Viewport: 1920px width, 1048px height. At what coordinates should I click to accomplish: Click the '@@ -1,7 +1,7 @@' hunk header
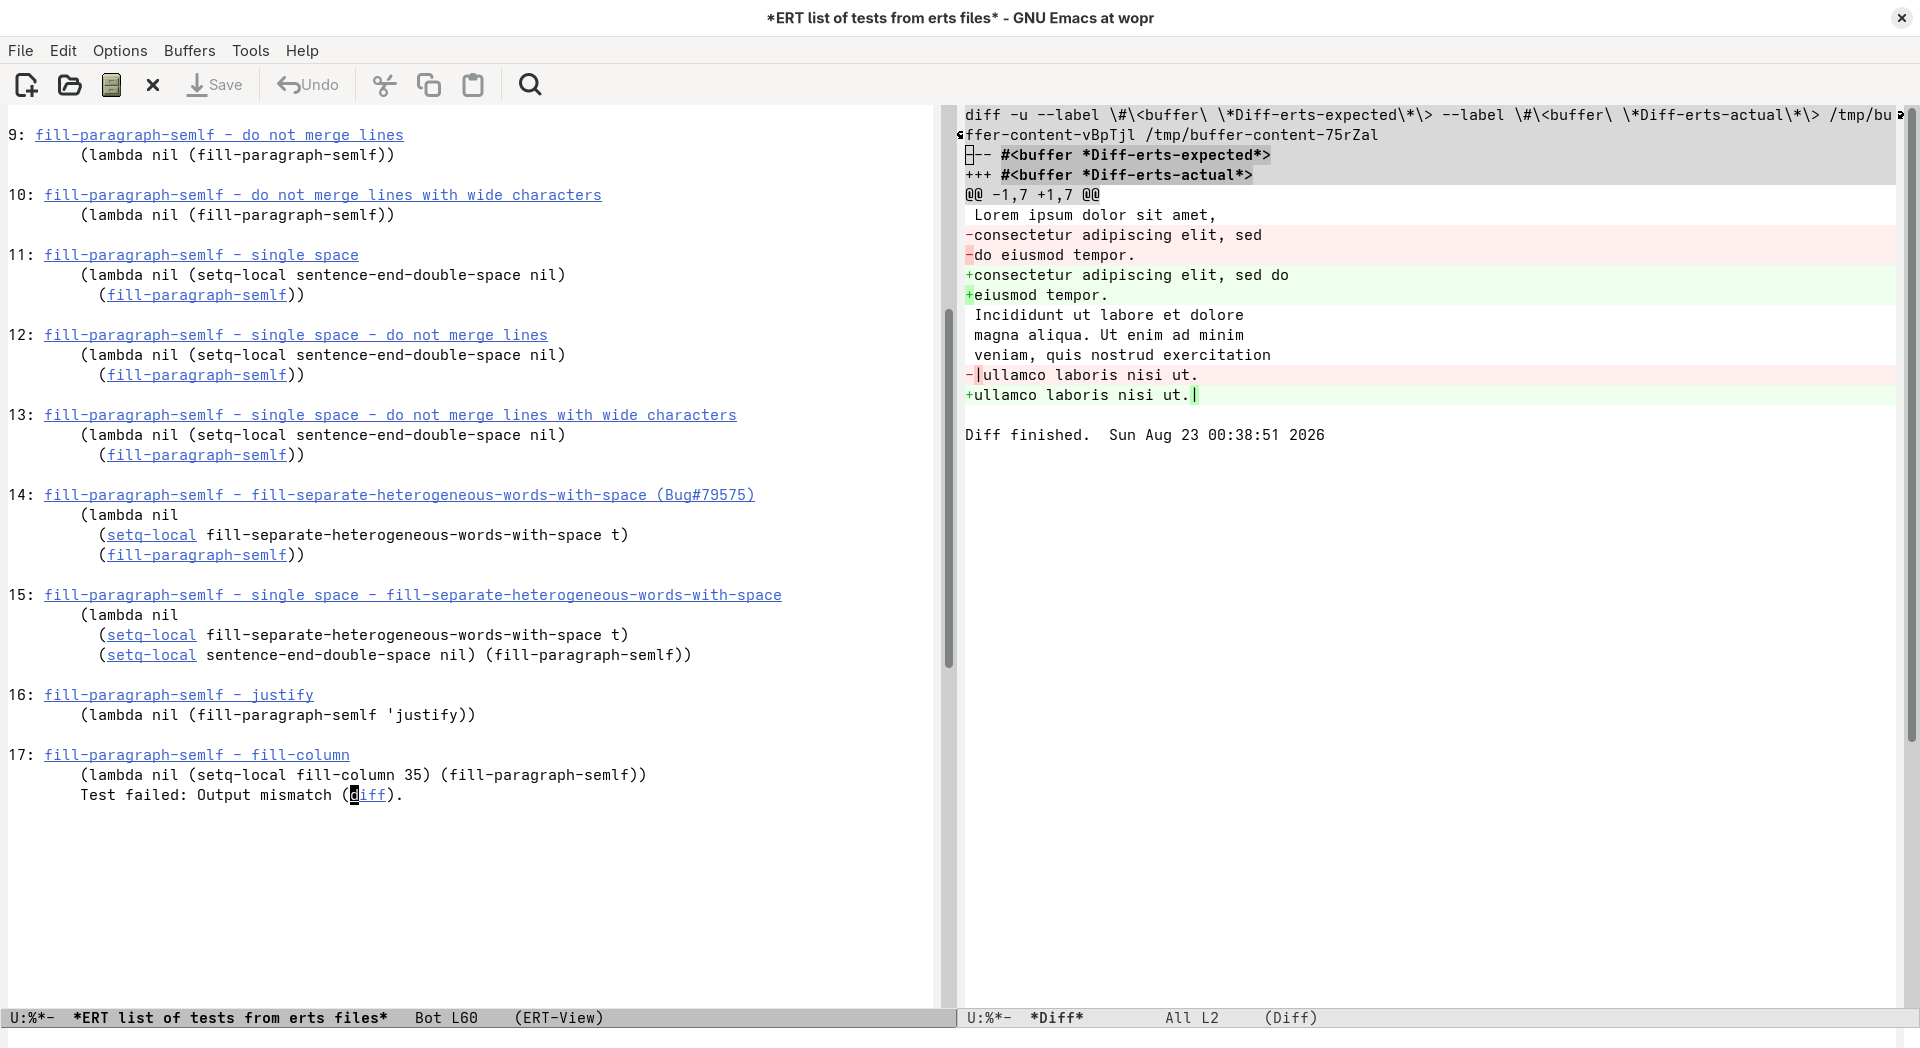pyautogui.click(x=1032, y=195)
